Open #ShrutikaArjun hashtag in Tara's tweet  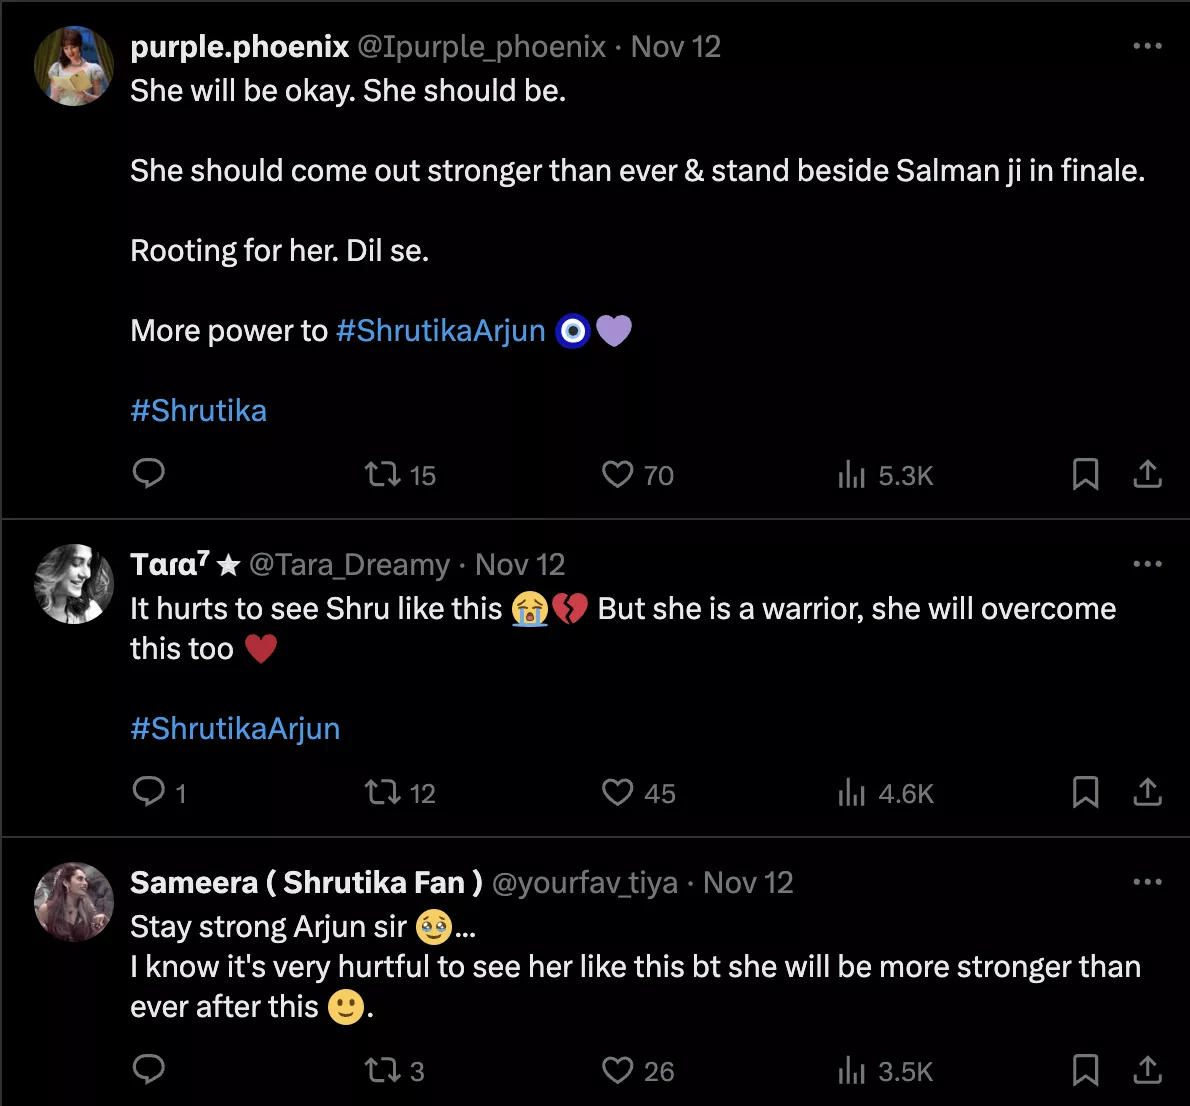tap(235, 728)
